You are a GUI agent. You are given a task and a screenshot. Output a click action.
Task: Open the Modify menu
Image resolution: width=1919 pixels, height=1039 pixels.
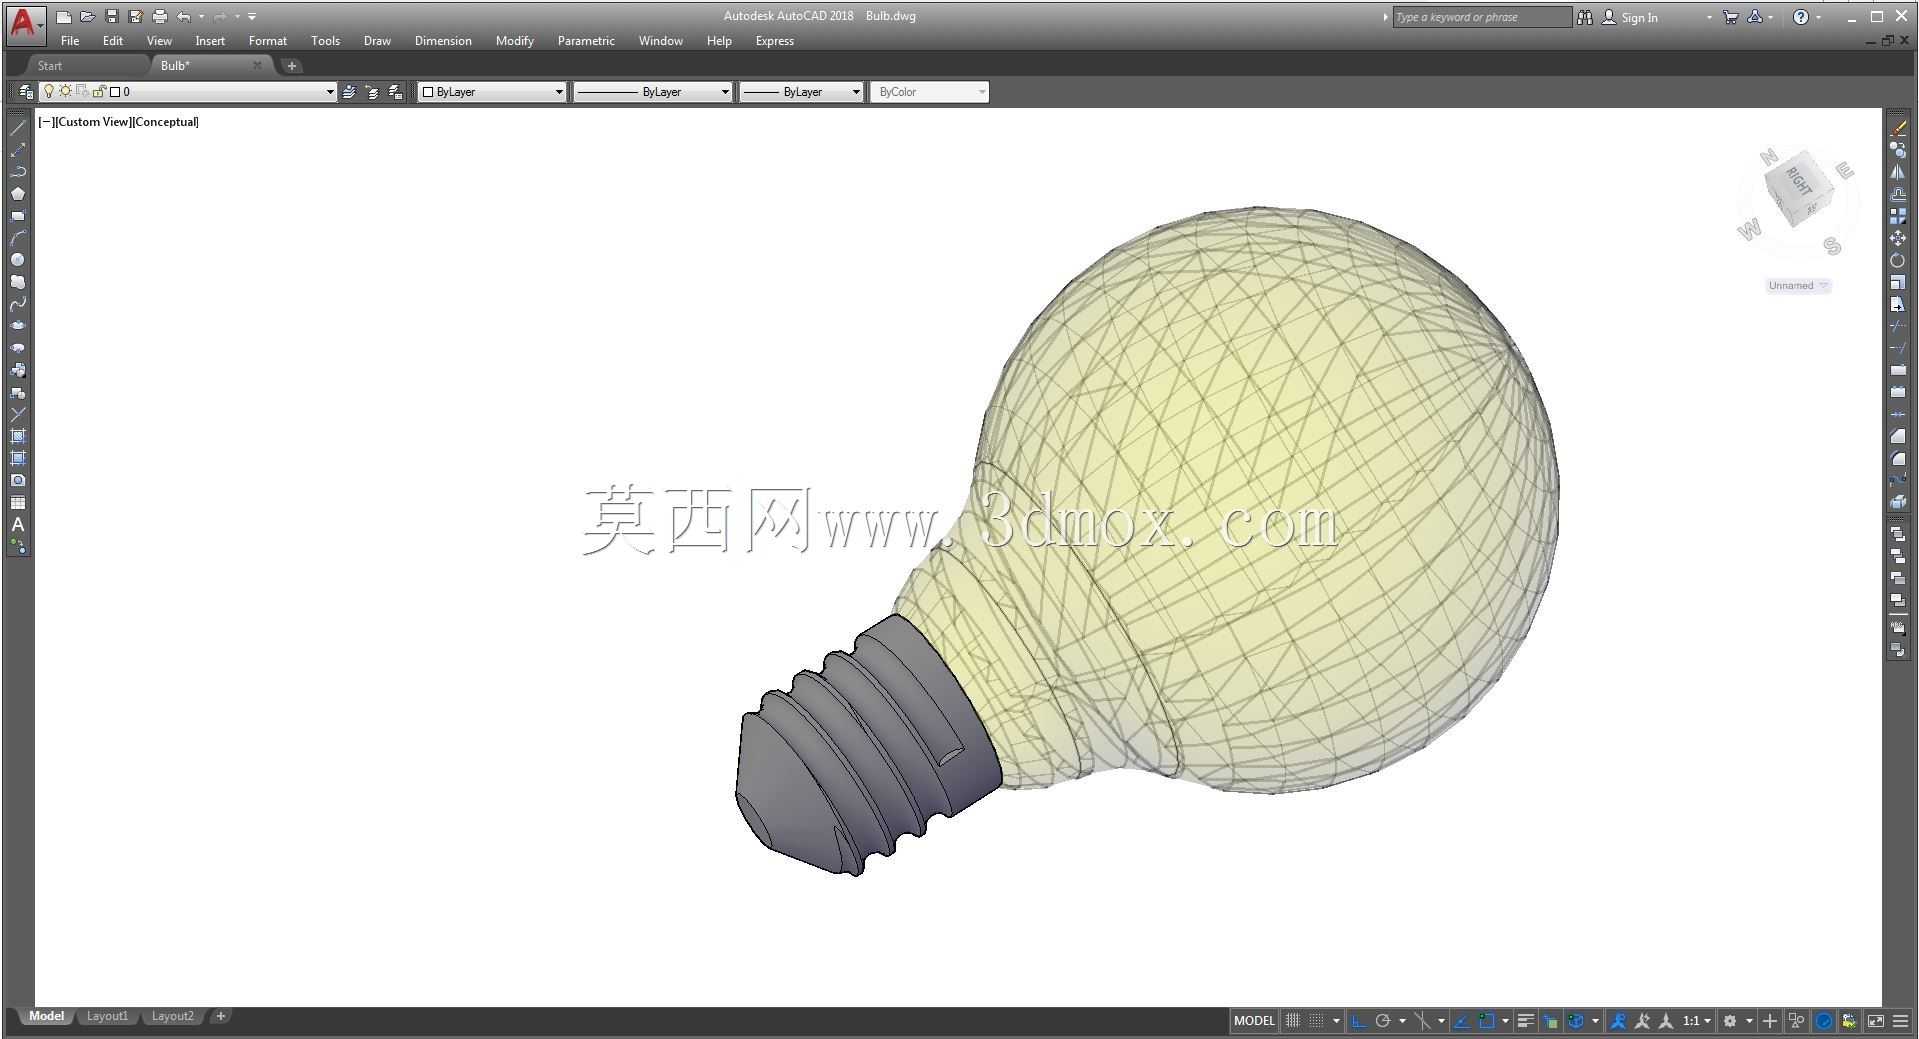514,41
